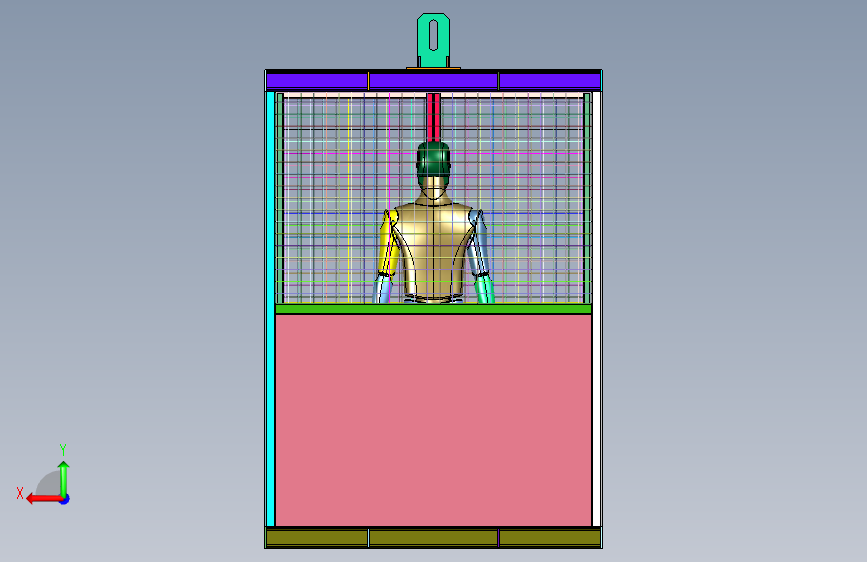This screenshot has width=867, height=562.
Task: Select the red vertical rod above the mannequin
Action: pos(434,117)
